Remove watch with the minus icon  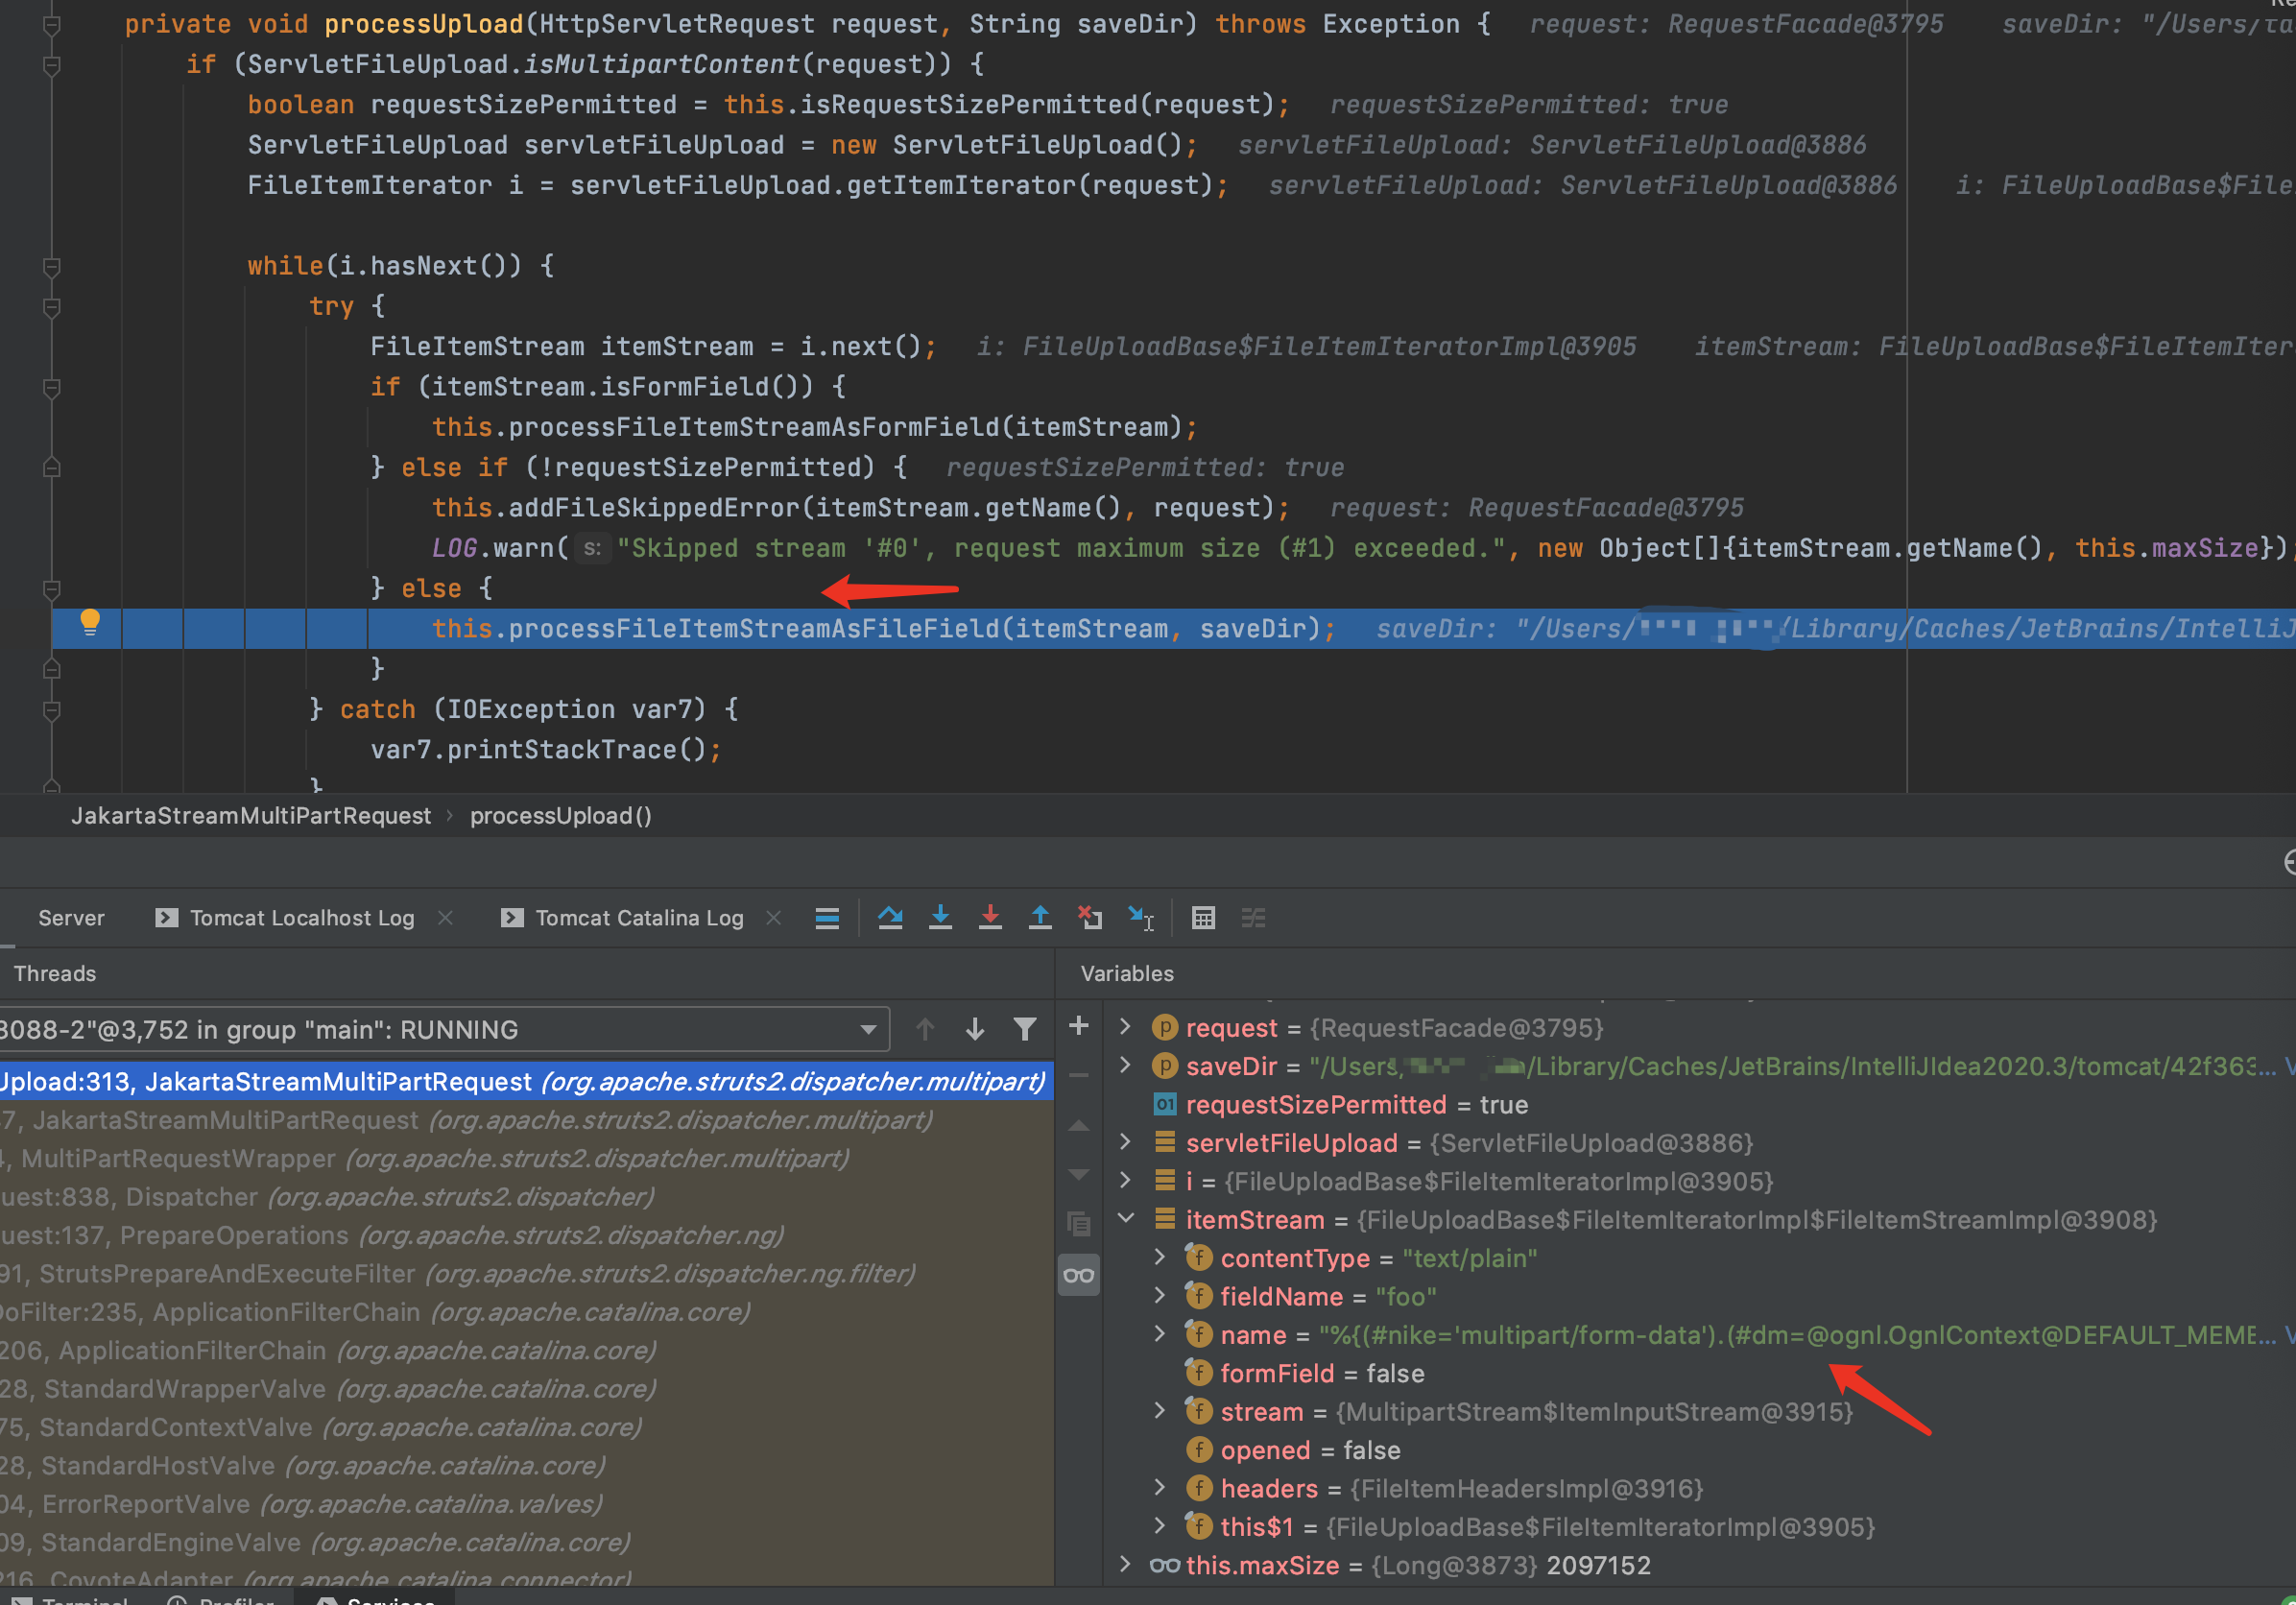[1079, 1076]
